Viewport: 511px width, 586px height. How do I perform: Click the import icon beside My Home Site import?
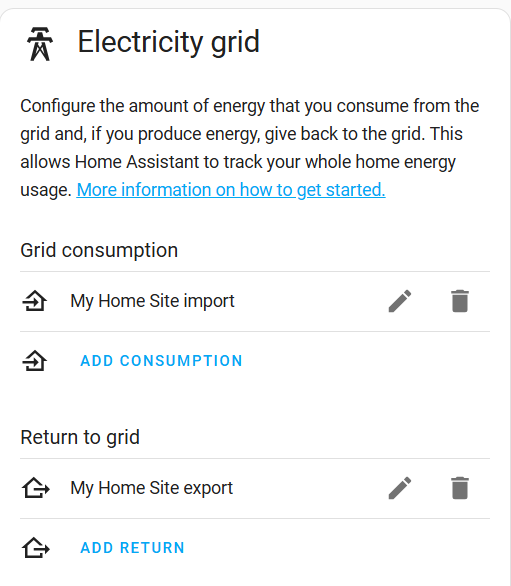(34, 301)
